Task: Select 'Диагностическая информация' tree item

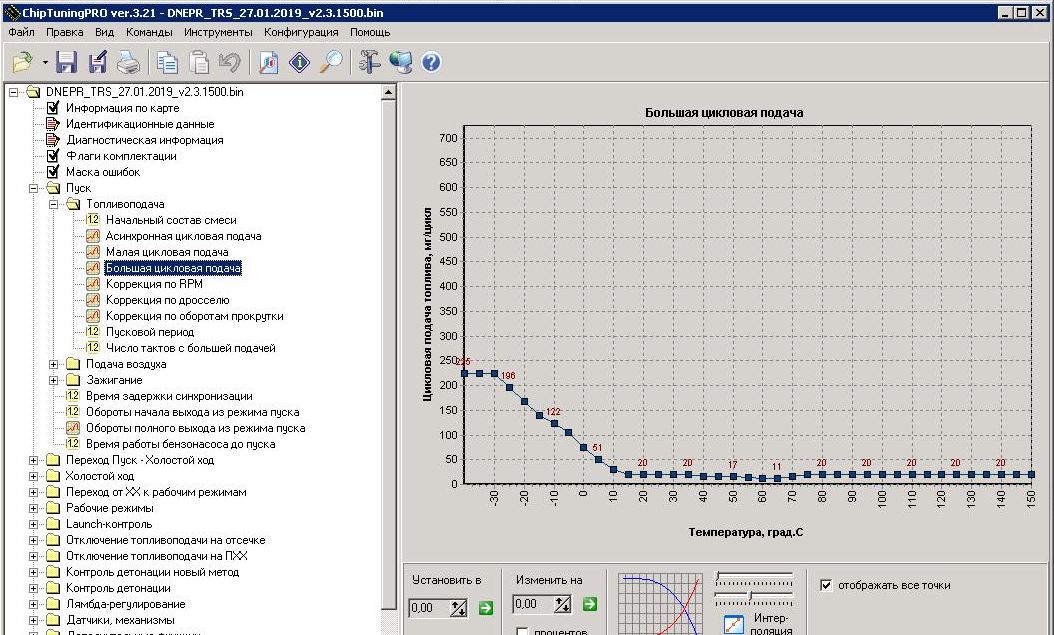Action: (x=145, y=140)
